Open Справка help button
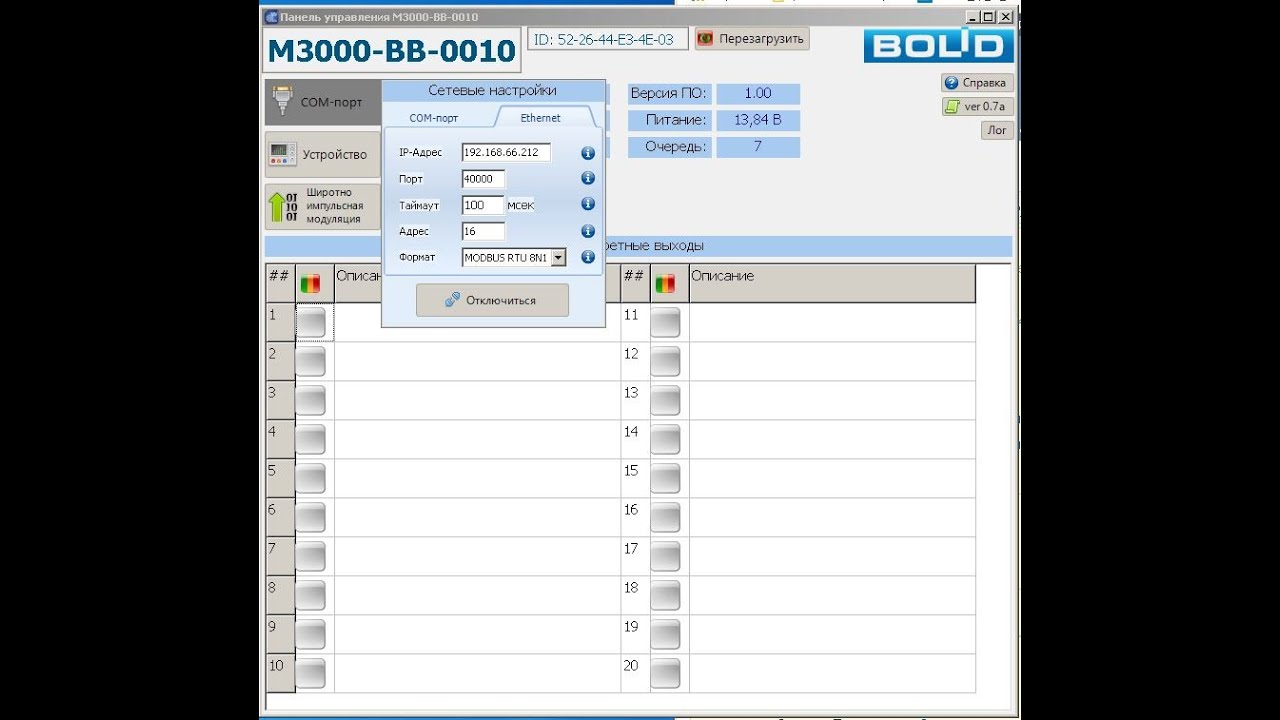 point(977,83)
